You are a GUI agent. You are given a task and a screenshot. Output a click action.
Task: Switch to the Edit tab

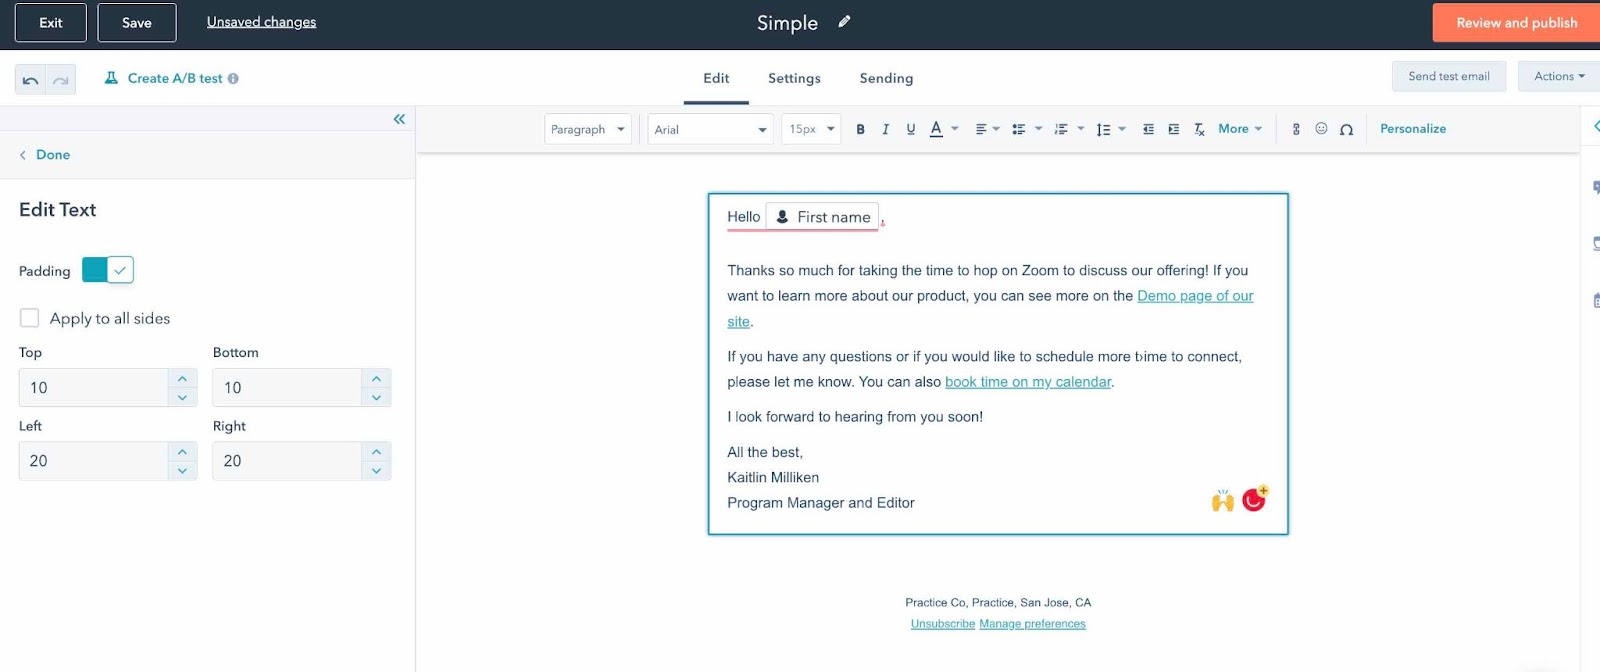(716, 78)
